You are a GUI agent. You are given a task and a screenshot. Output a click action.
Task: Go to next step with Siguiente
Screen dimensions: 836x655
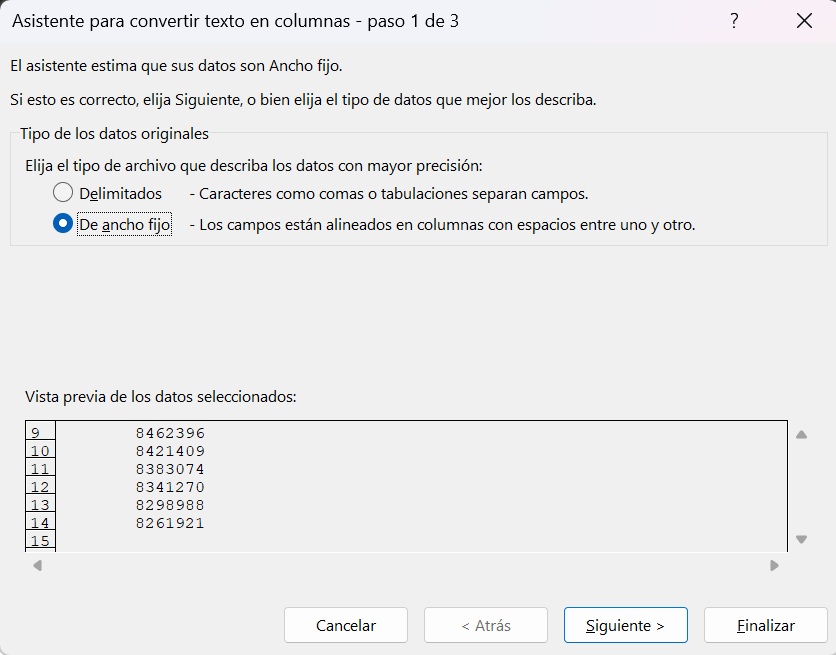[625, 626]
